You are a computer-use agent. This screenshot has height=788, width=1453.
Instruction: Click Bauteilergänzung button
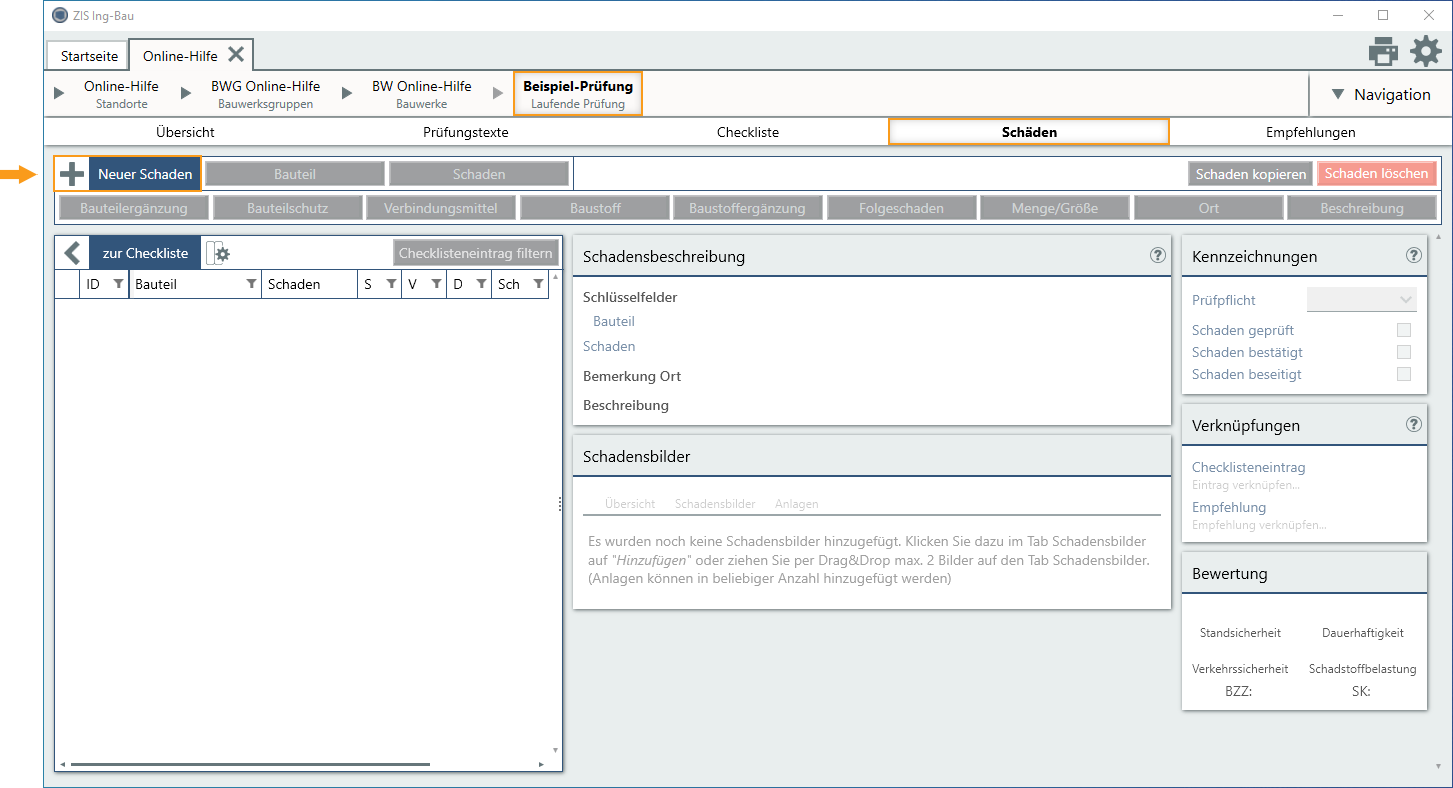pos(134,208)
